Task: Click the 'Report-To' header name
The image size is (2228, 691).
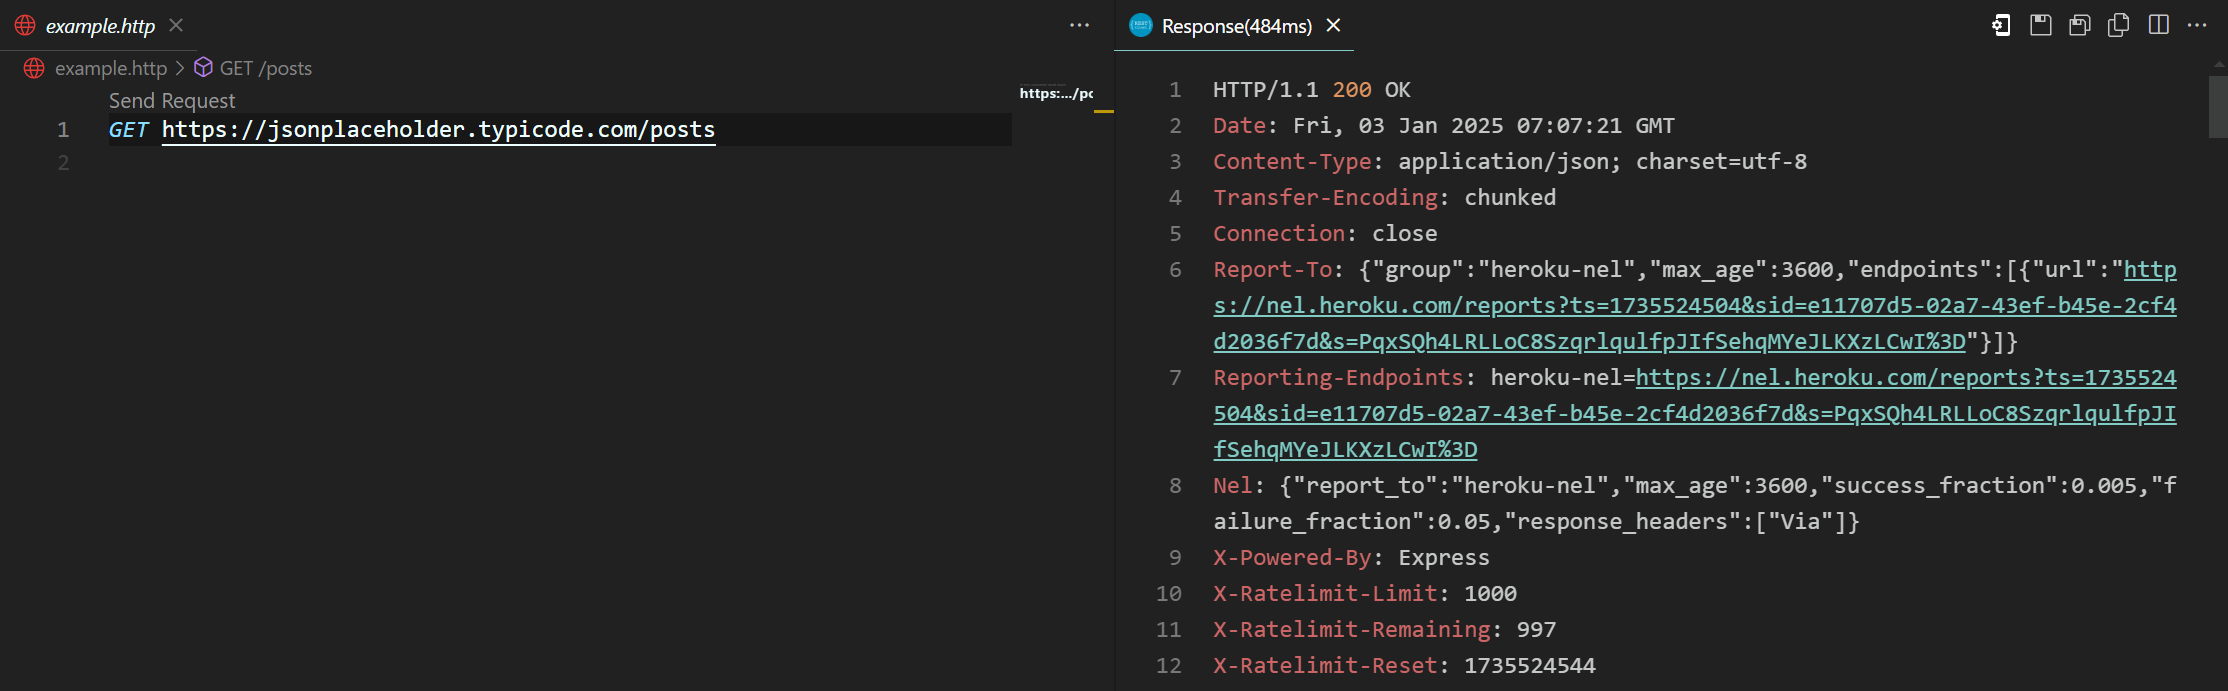Action: point(1272,270)
